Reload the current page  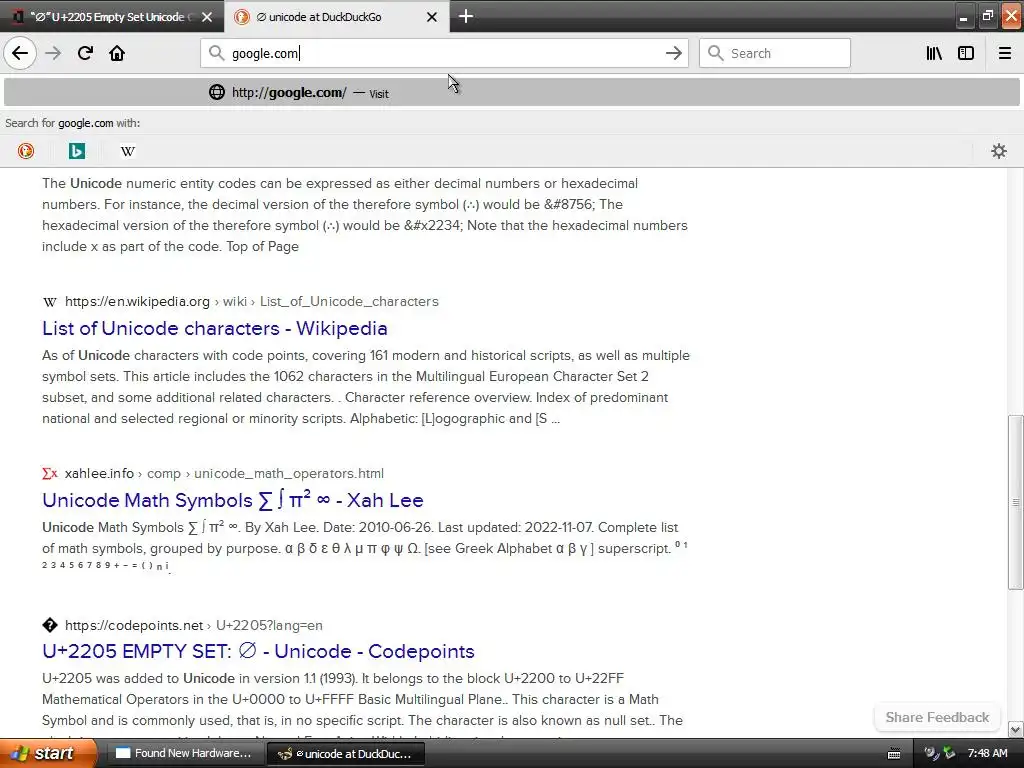pos(86,53)
